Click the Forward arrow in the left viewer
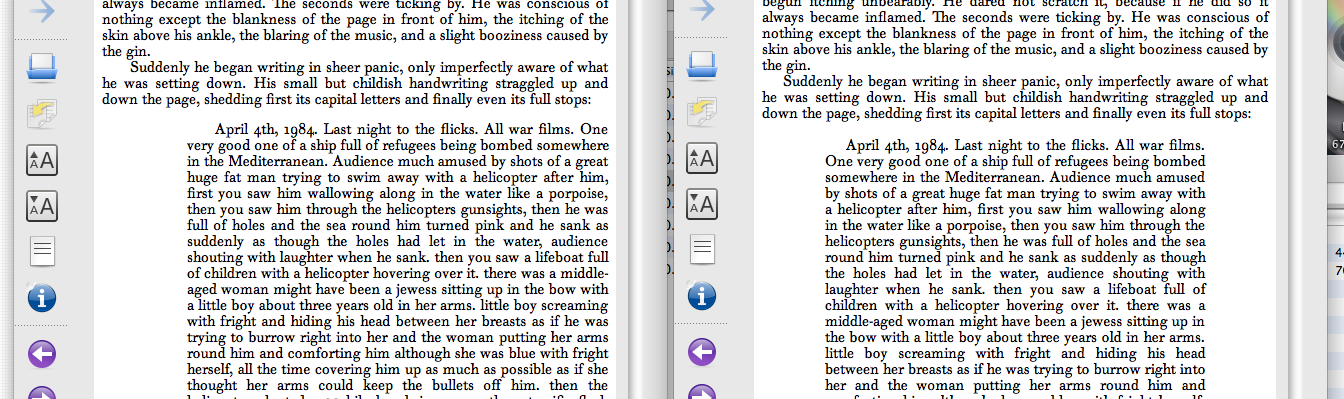Screen dimensions: 1344x399 [x=42, y=10]
